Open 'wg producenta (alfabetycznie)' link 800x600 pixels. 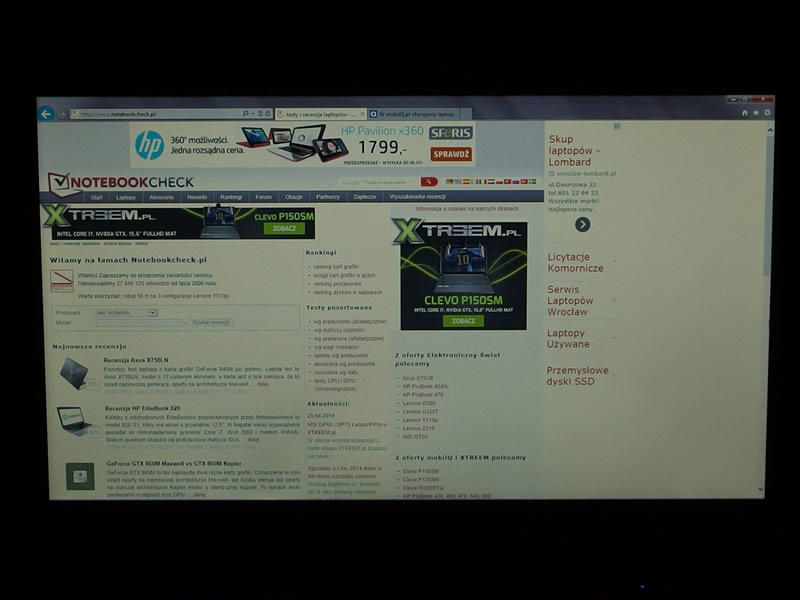[350, 321]
